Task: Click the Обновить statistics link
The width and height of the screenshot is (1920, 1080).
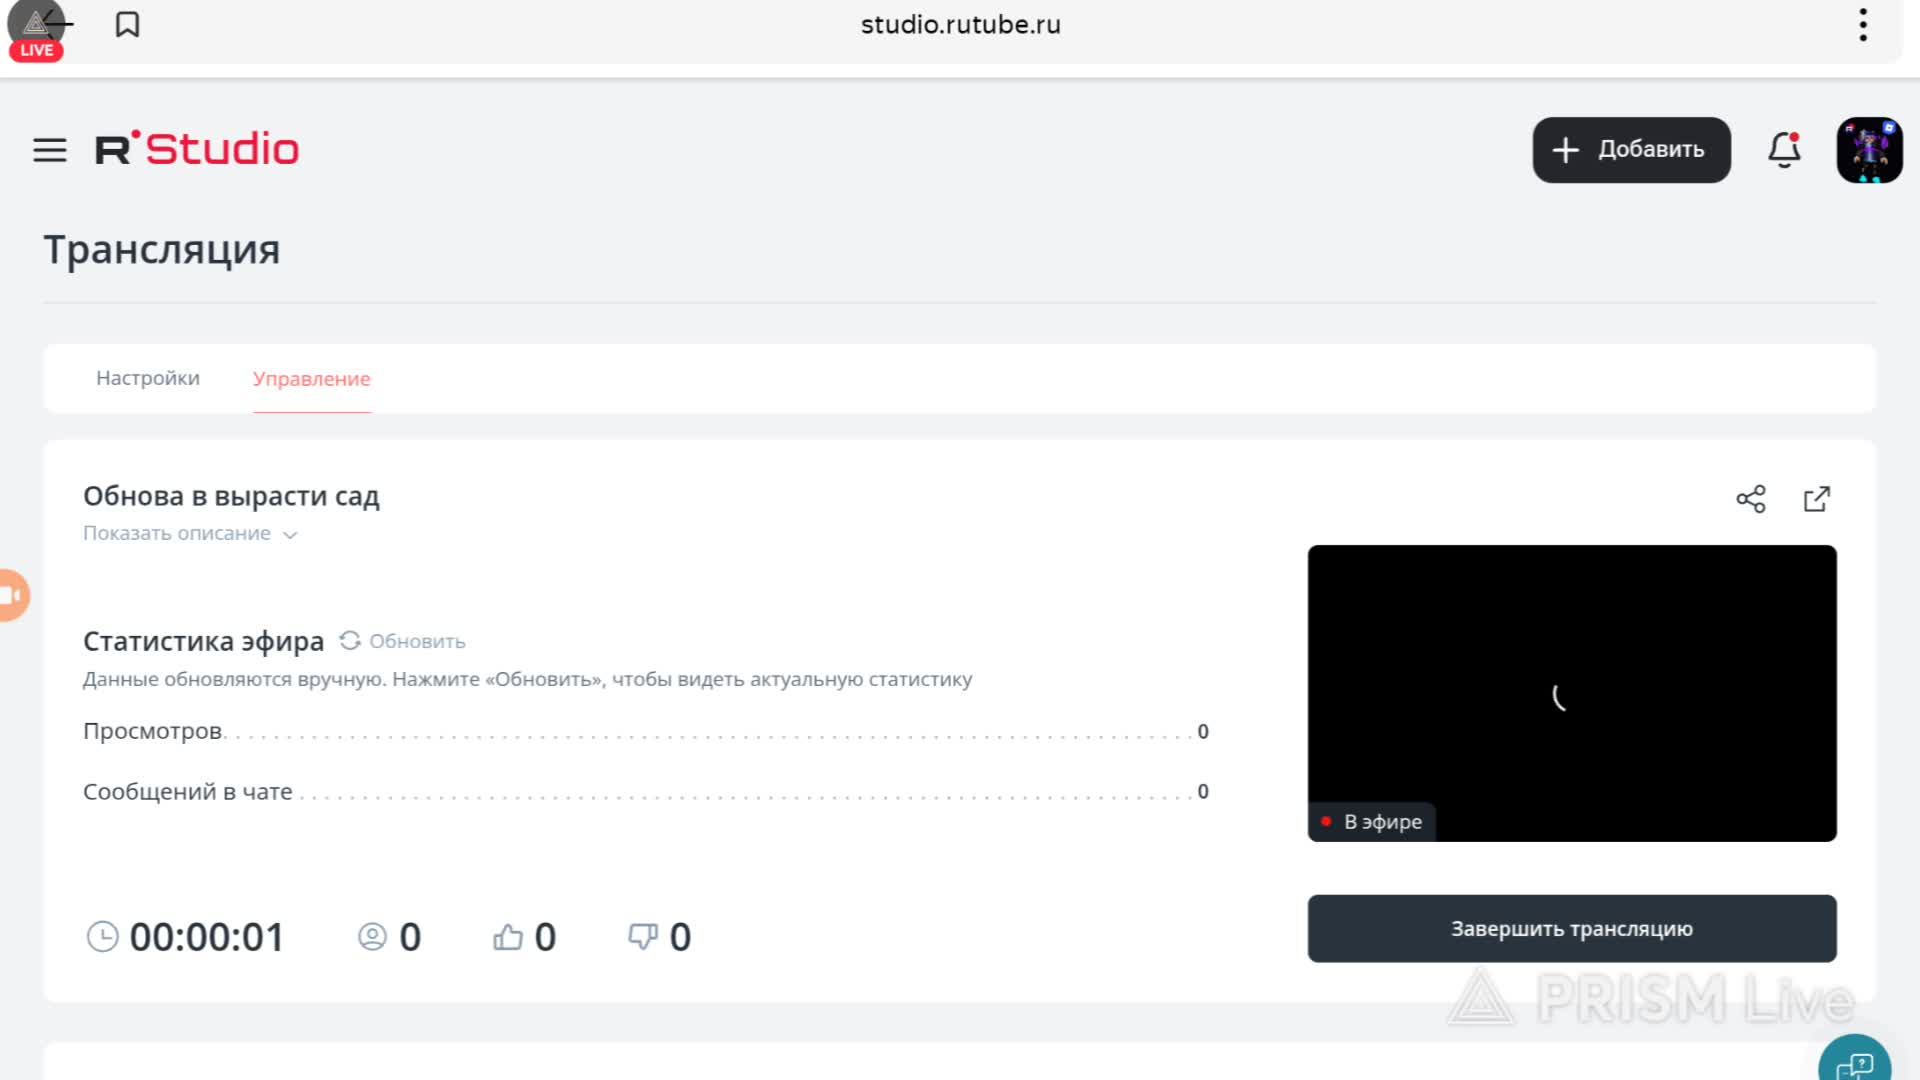Action: [x=417, y=641]
